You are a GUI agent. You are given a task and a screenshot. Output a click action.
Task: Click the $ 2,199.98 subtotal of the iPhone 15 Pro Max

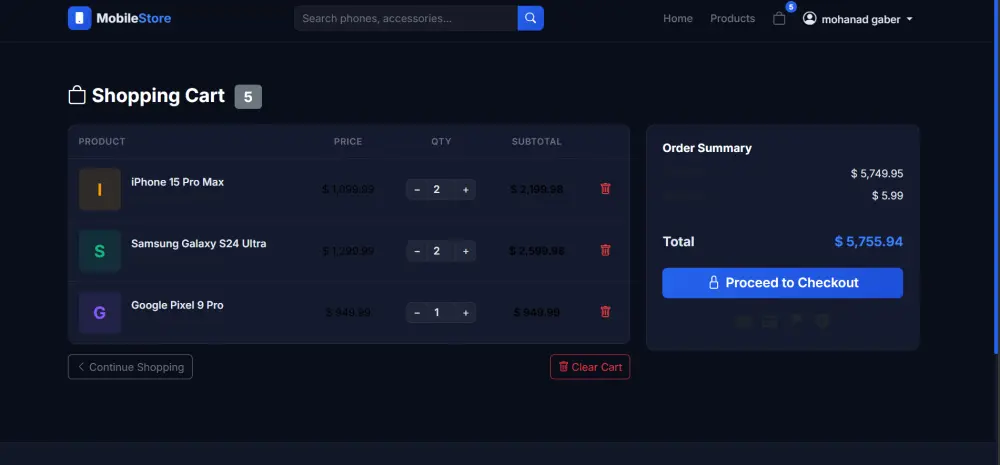537,189
